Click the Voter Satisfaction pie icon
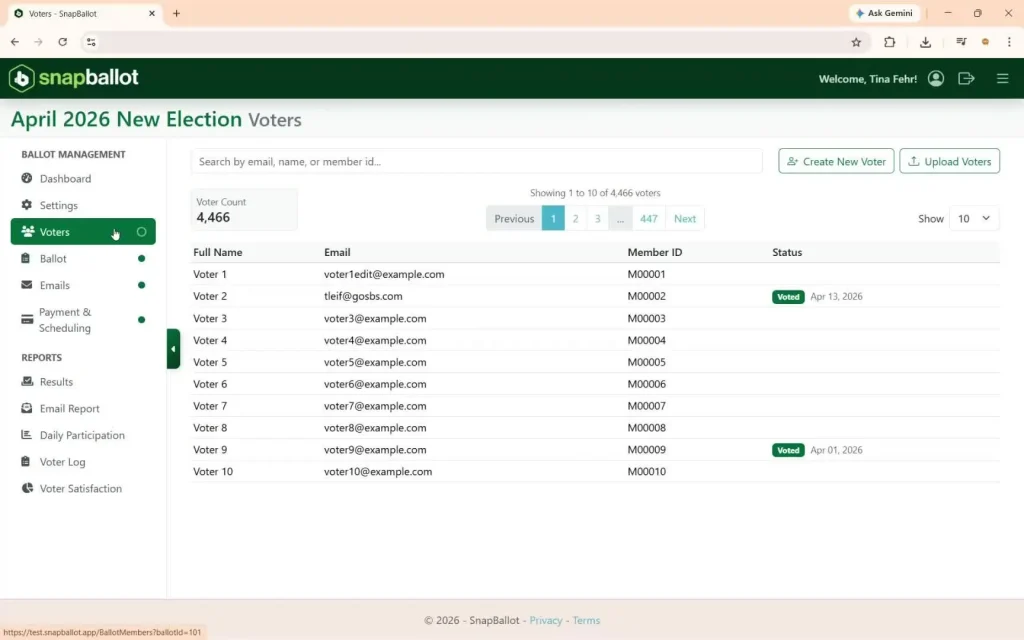 click(27, 488)
